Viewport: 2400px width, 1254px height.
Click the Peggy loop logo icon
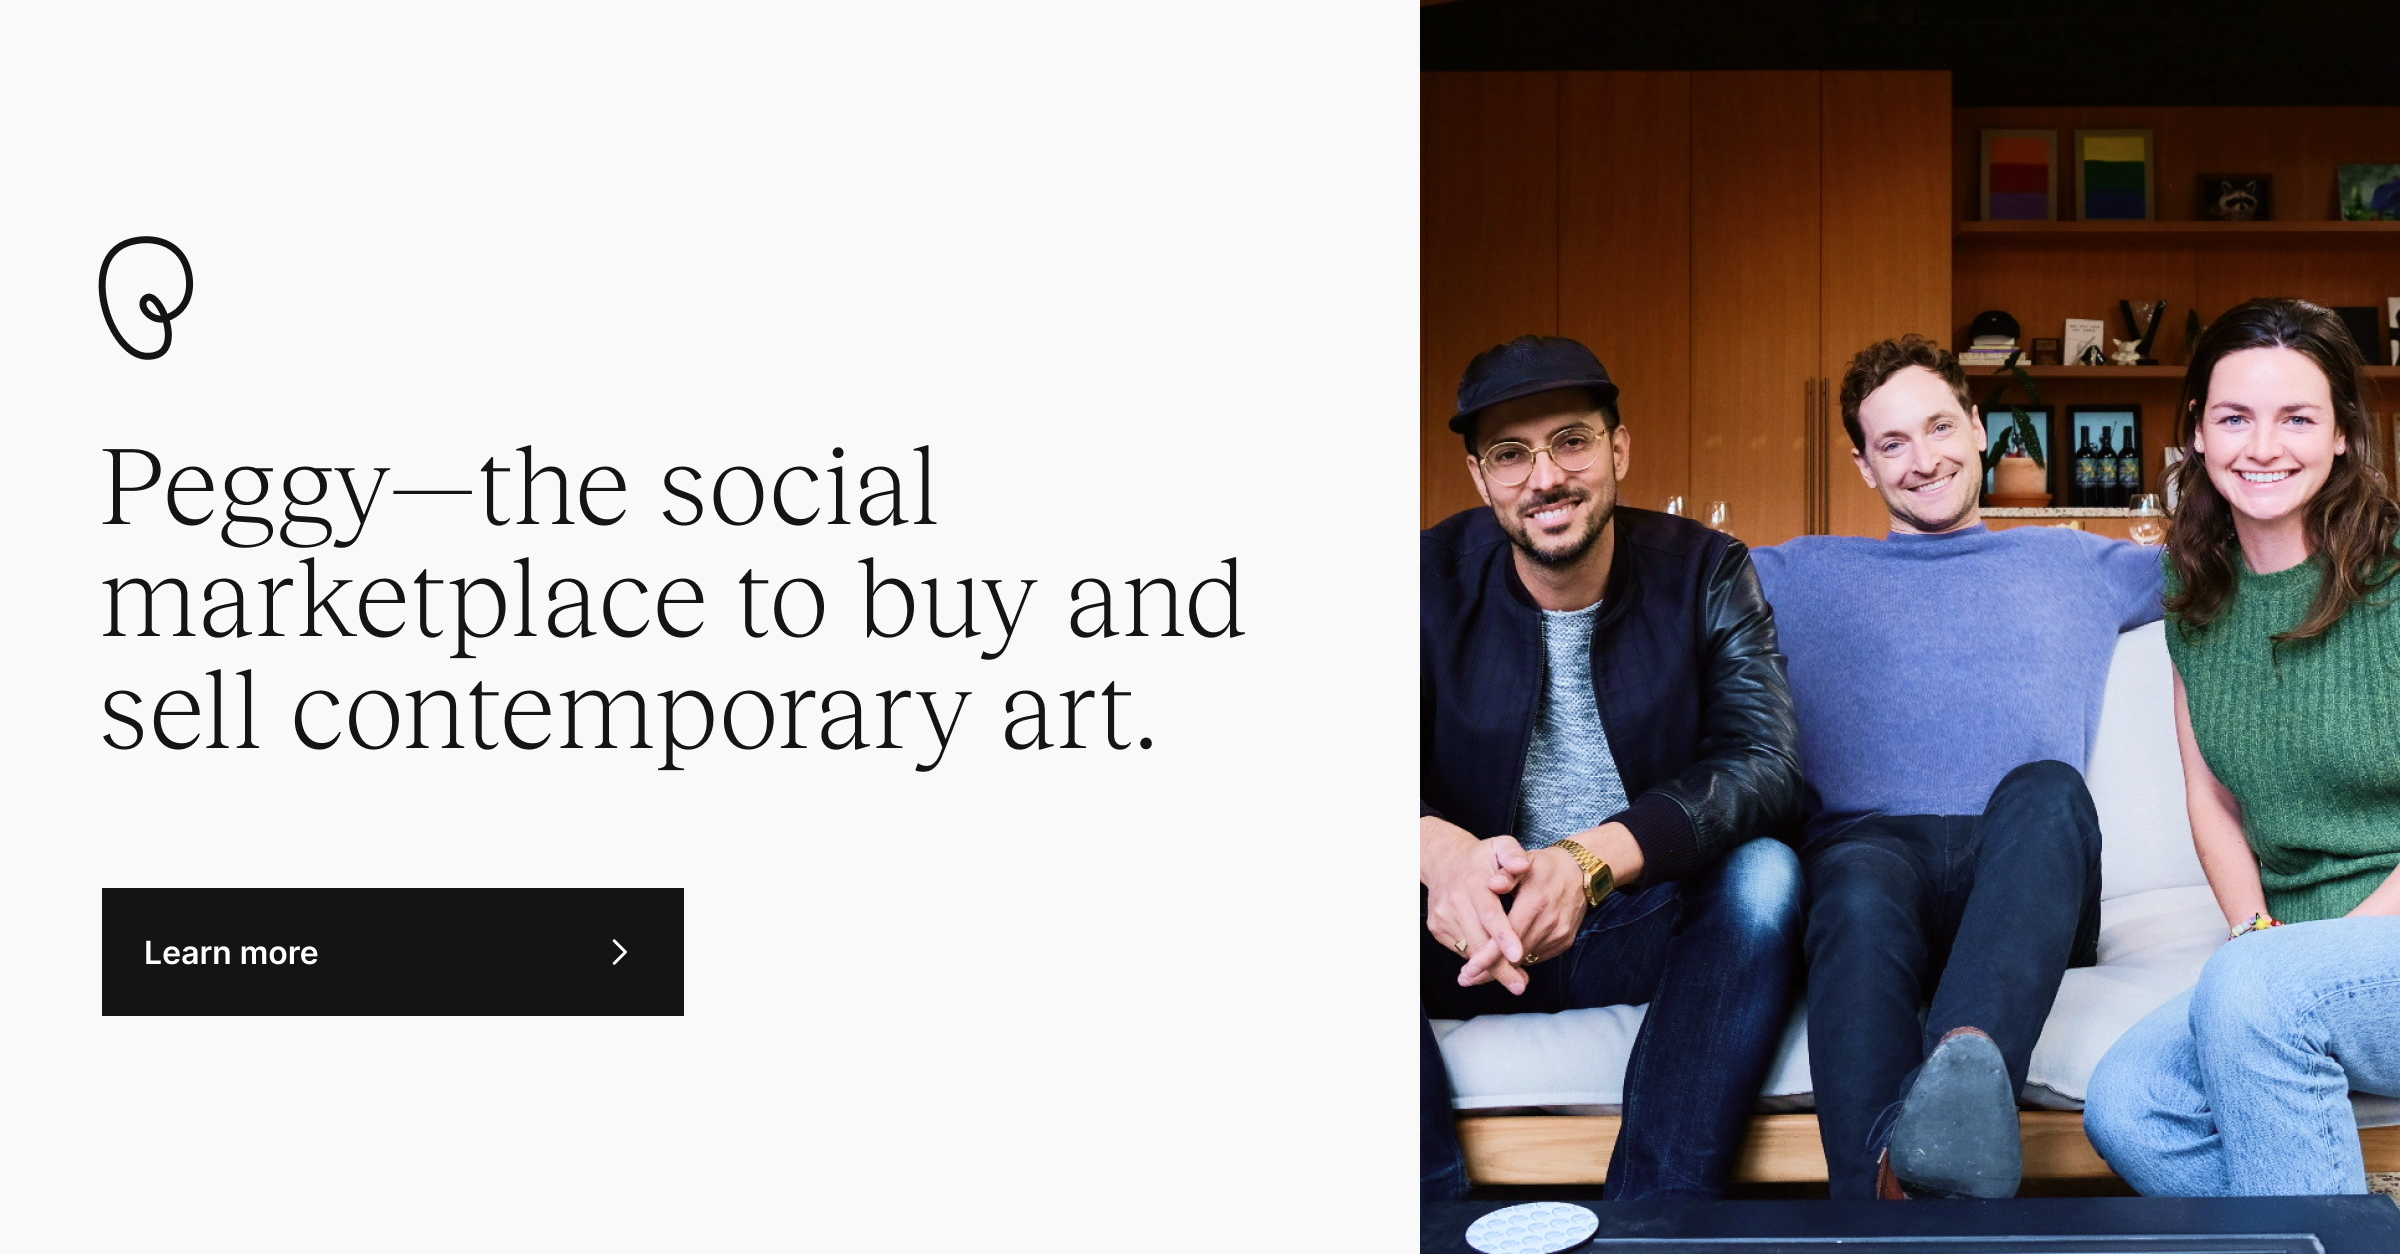146,297
